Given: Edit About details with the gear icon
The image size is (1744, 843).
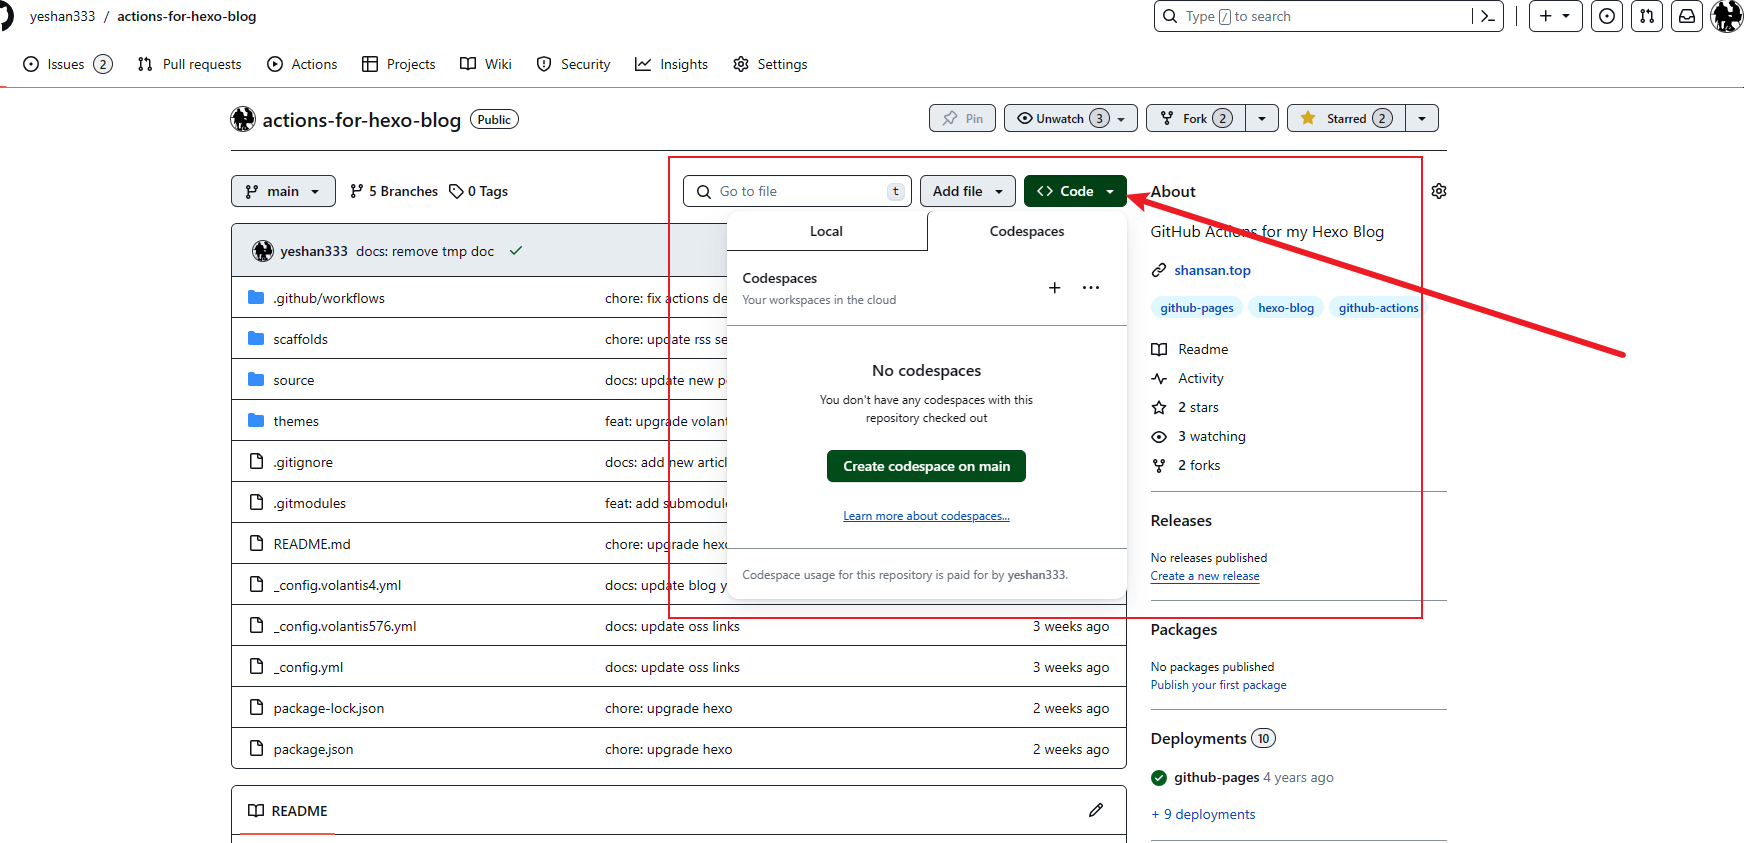Looking at the screenshot, I should pos(1439,191).
